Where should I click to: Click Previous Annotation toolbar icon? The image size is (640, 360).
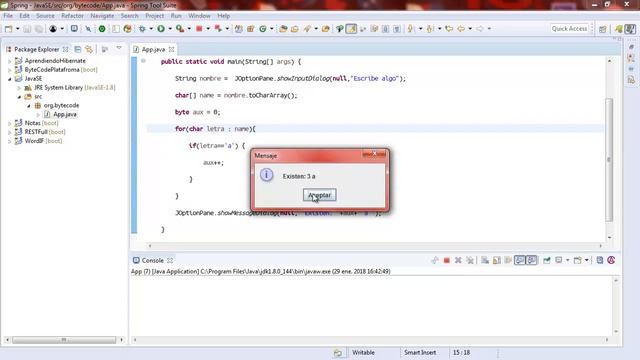[x=430, y=29]
